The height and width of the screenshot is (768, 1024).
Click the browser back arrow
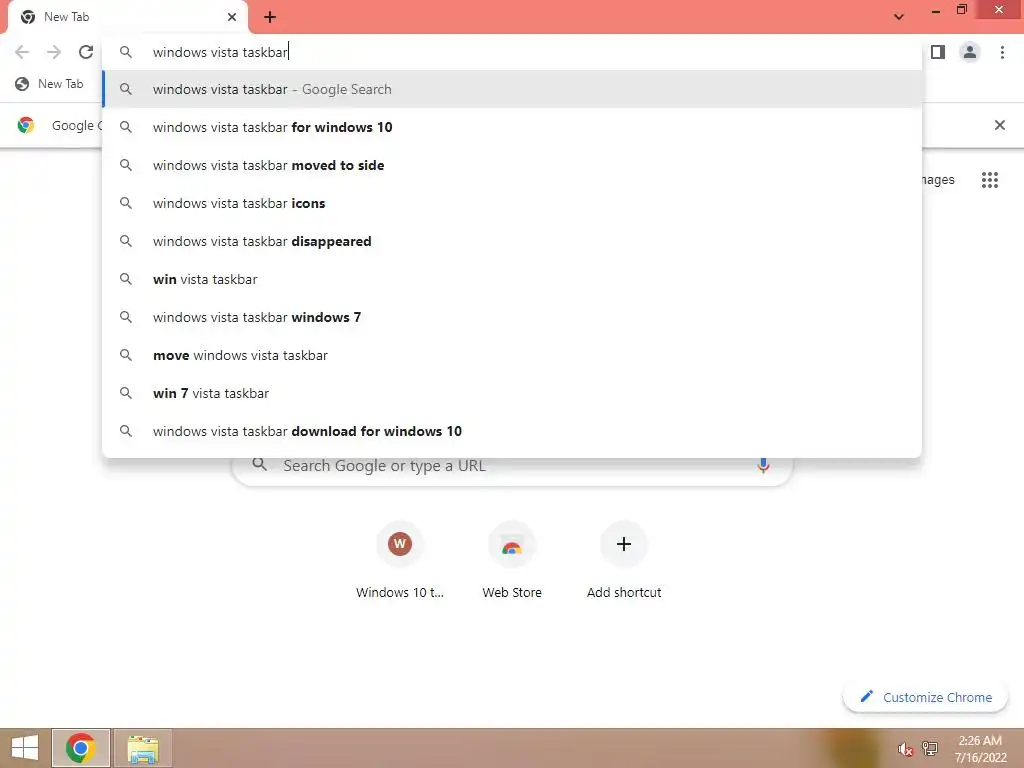pyautogui.click(x=22, y=52)
